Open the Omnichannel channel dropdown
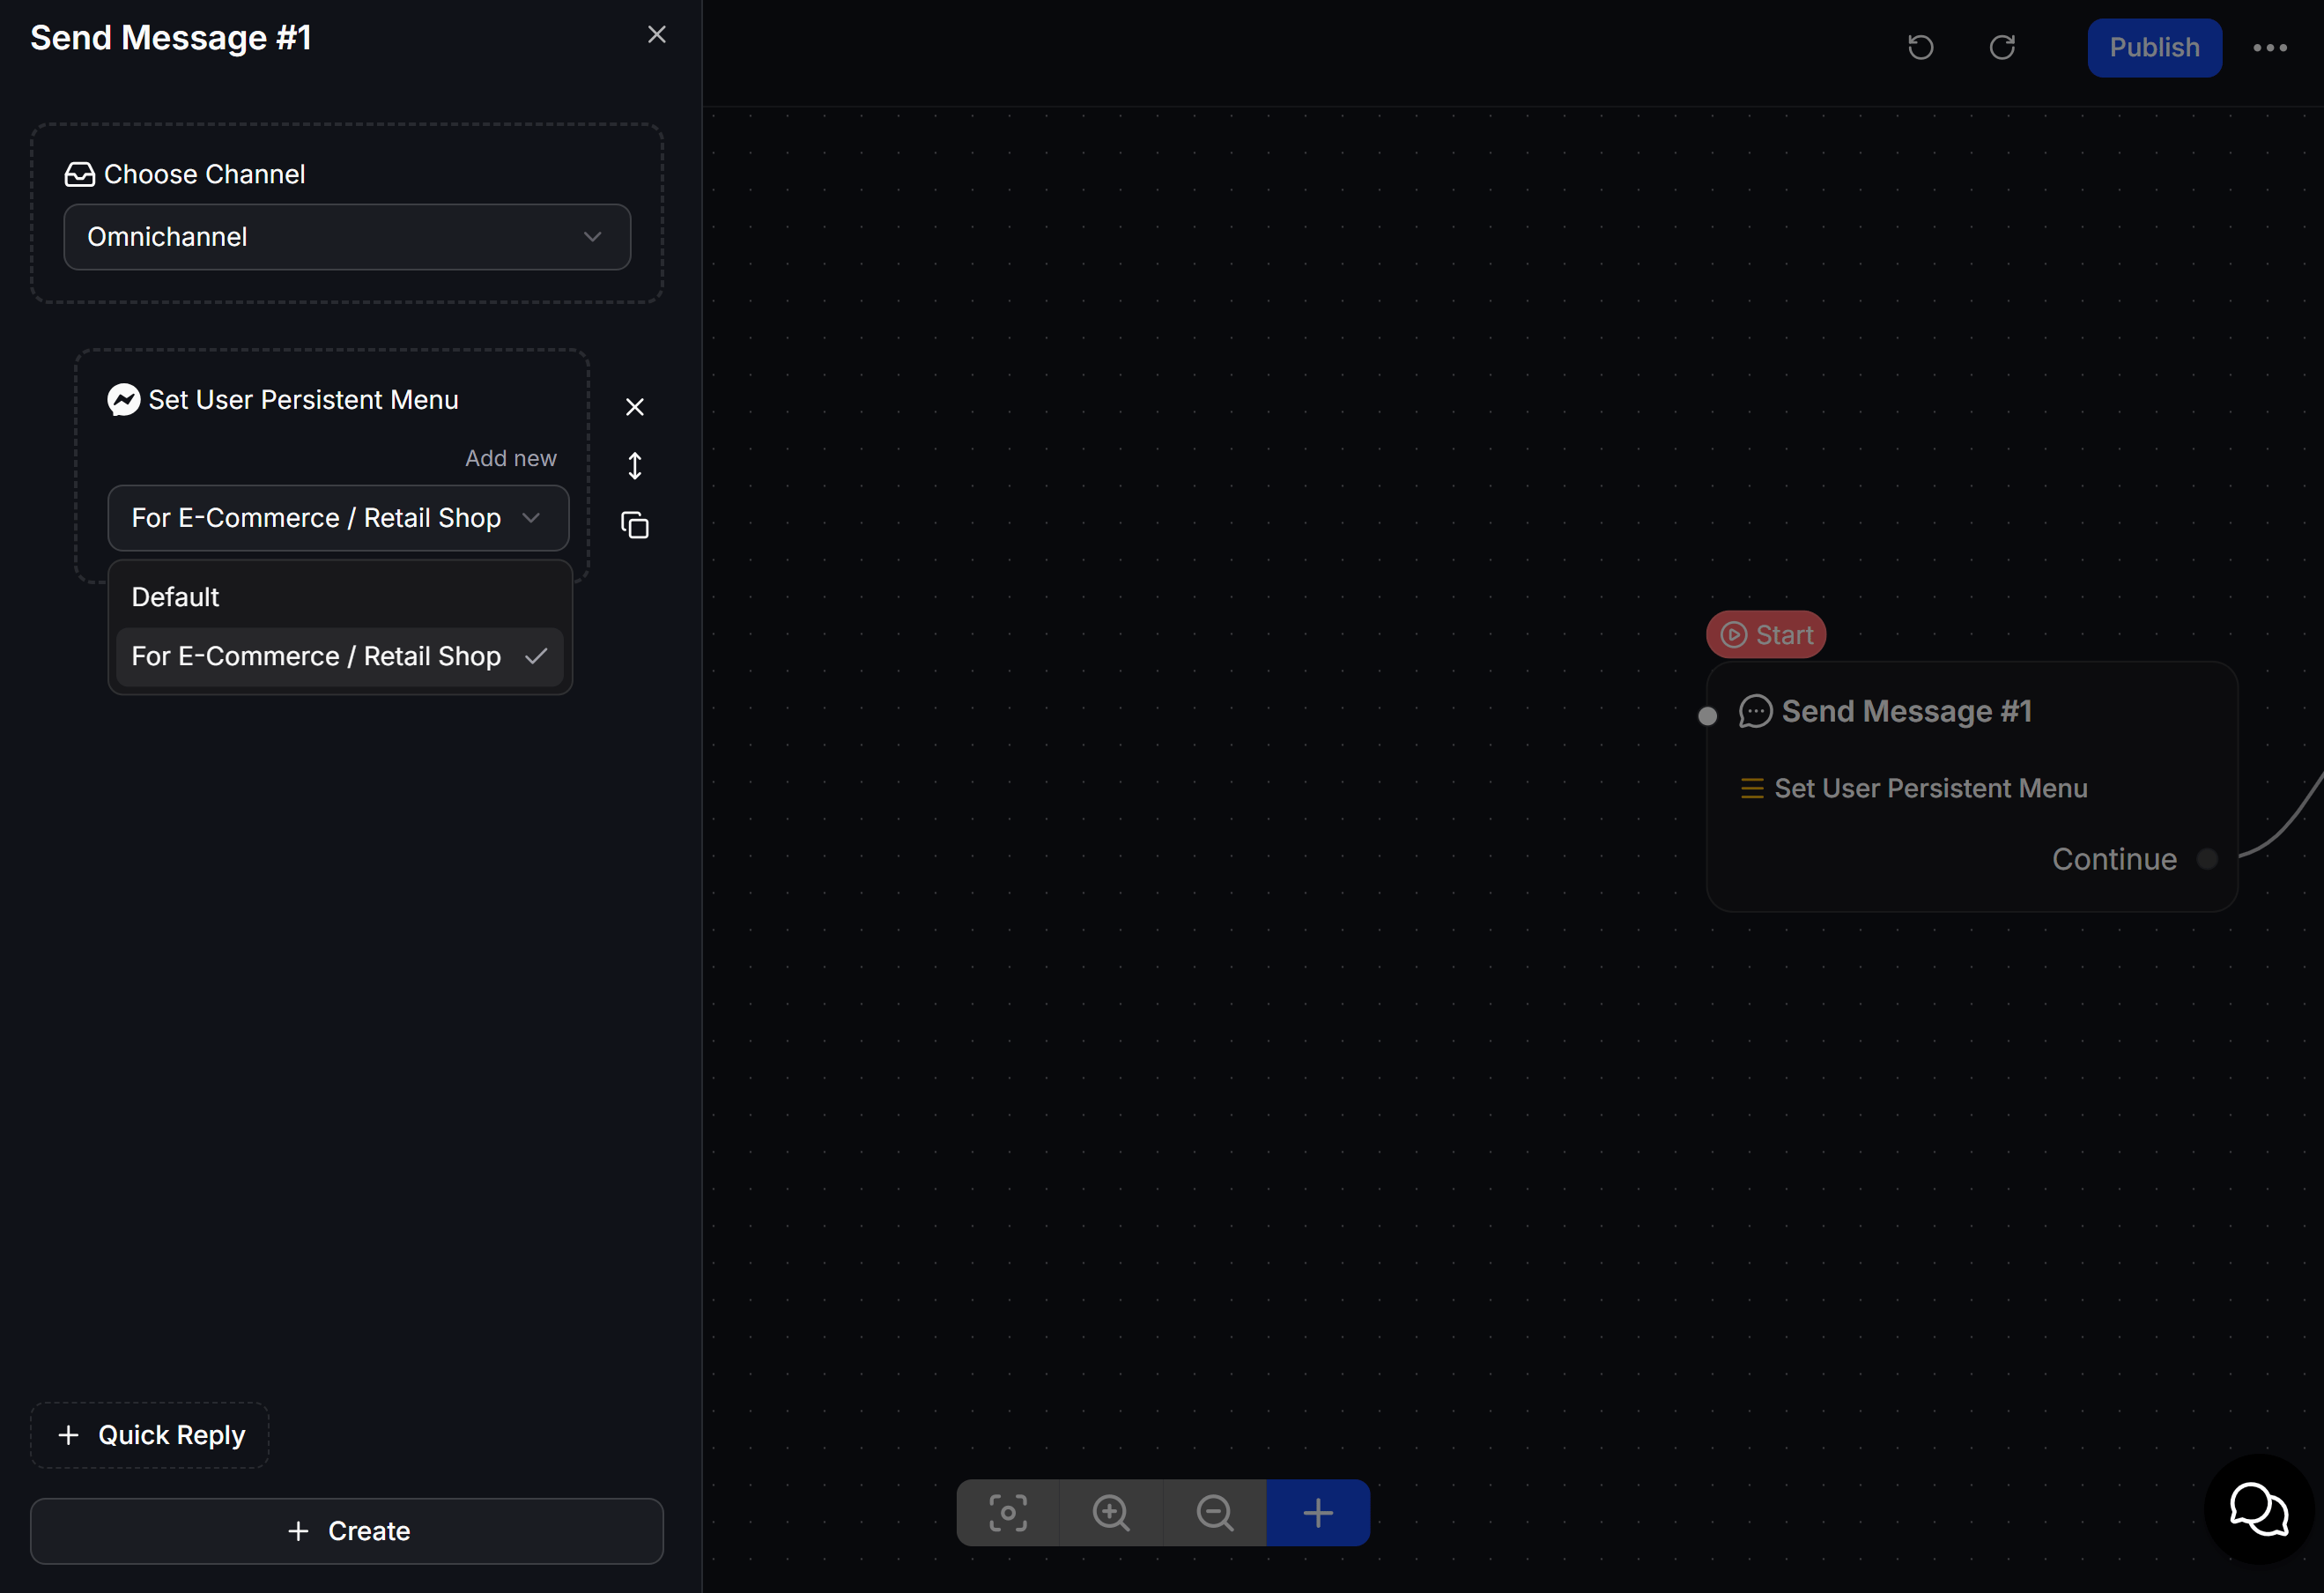This screenshot has width=2324, height=1593. pyautogui.click(x=347, y=237)
